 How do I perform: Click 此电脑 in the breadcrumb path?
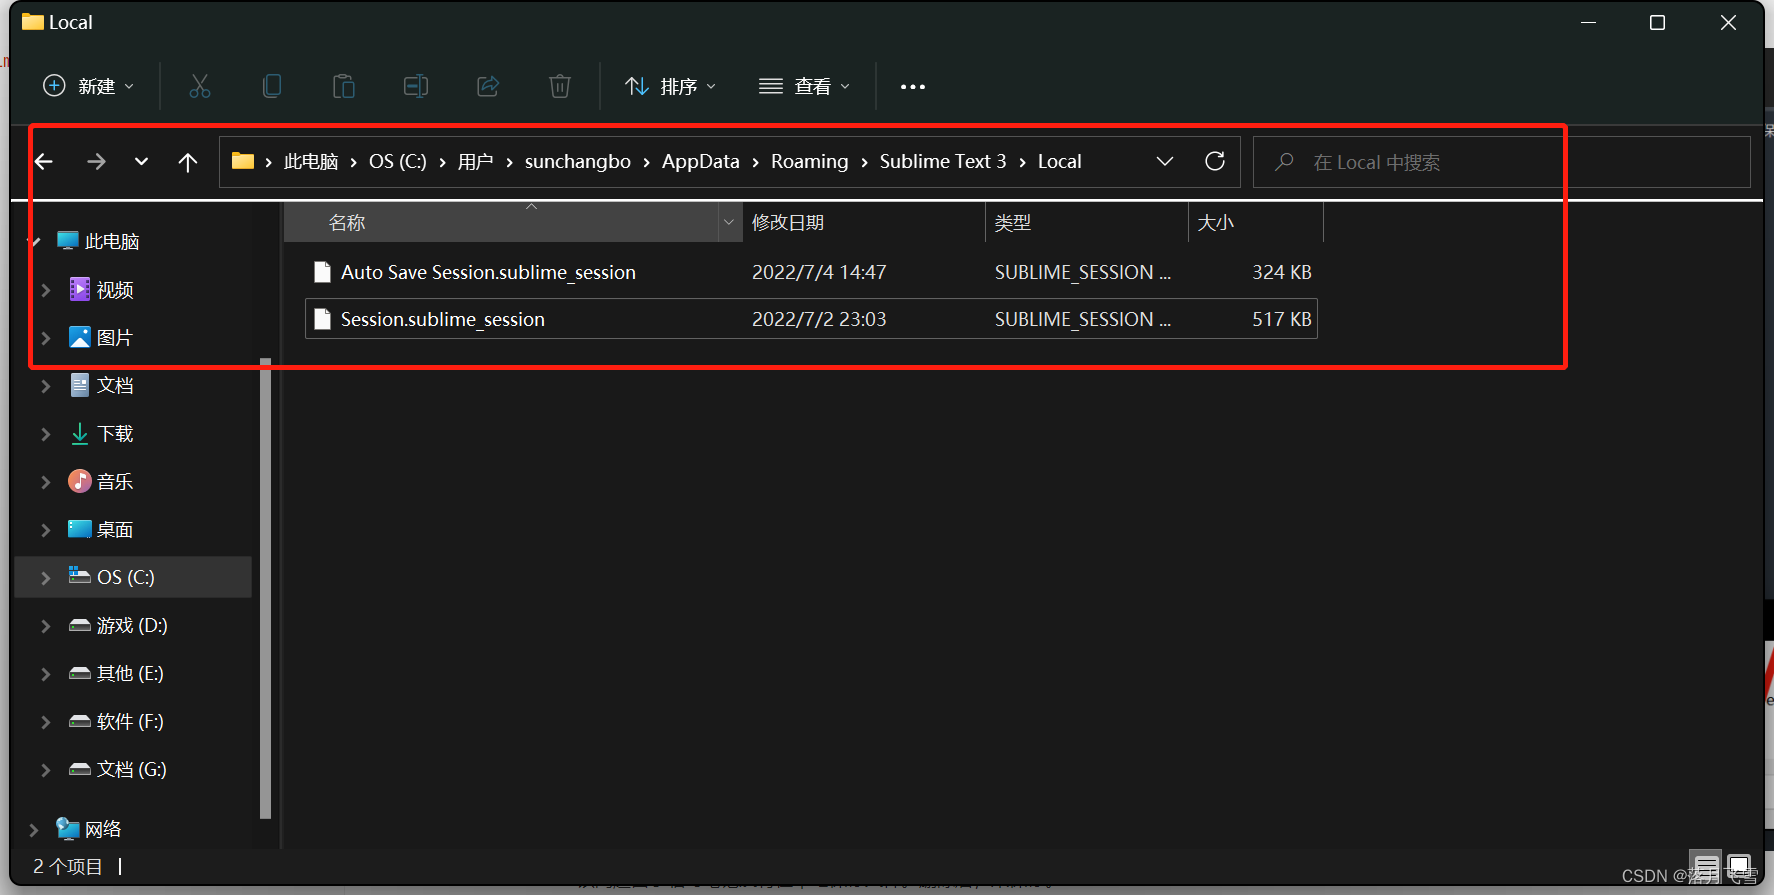coord(311,161)
